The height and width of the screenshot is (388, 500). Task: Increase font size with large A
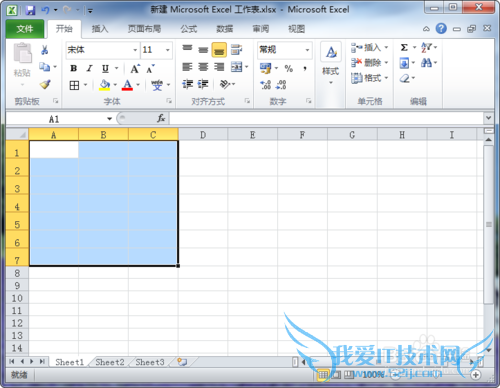pyautogui.click(x=135, y=69)
